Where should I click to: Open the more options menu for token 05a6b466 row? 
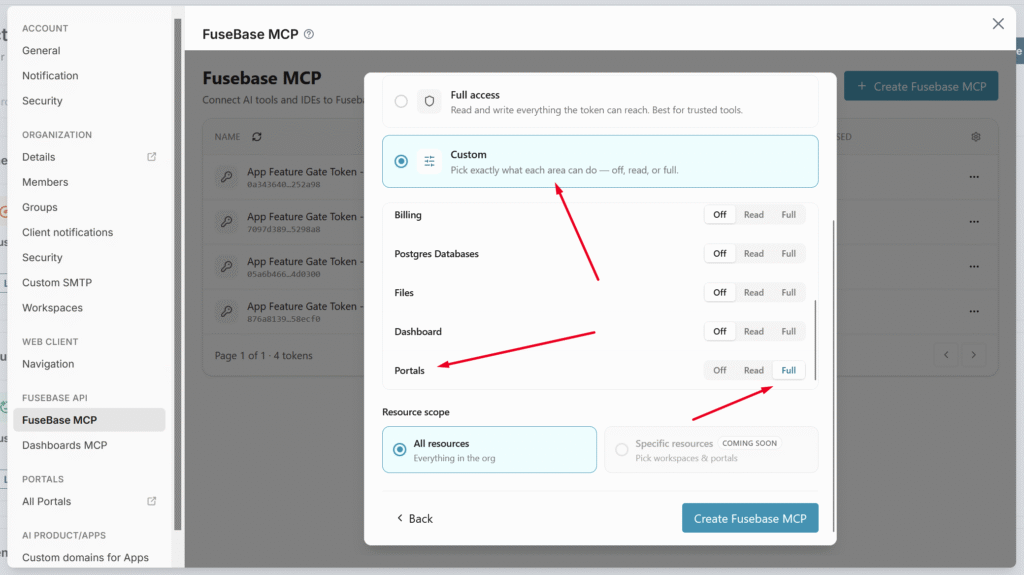pyautogui.click(x=974, y=267)
